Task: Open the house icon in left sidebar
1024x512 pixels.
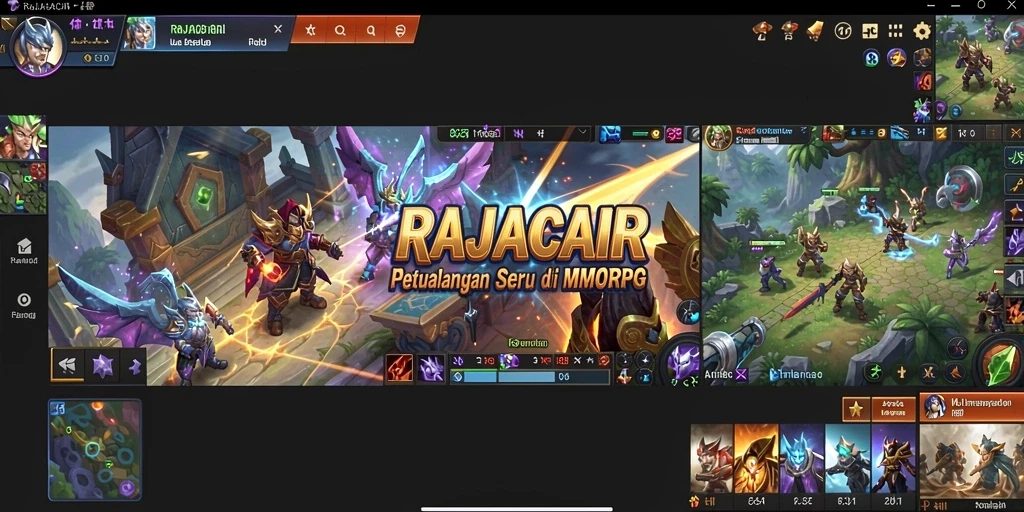Action: pos(24,246)
